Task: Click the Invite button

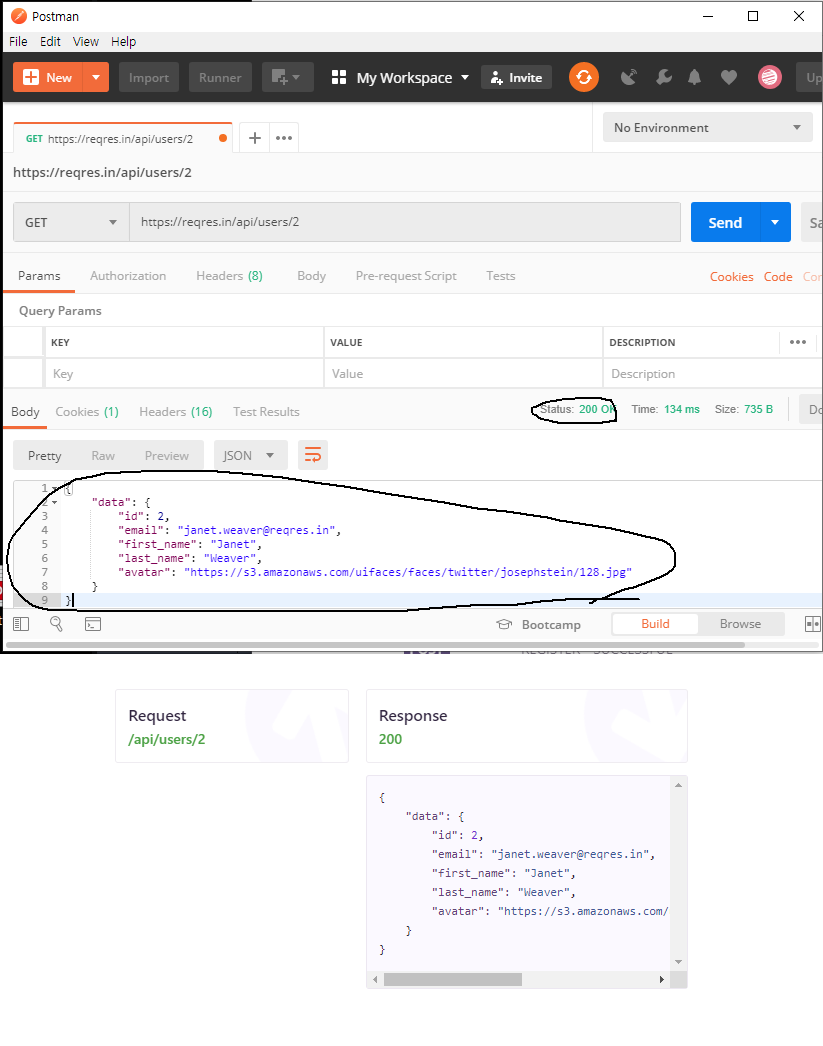Action: (517, 77)
